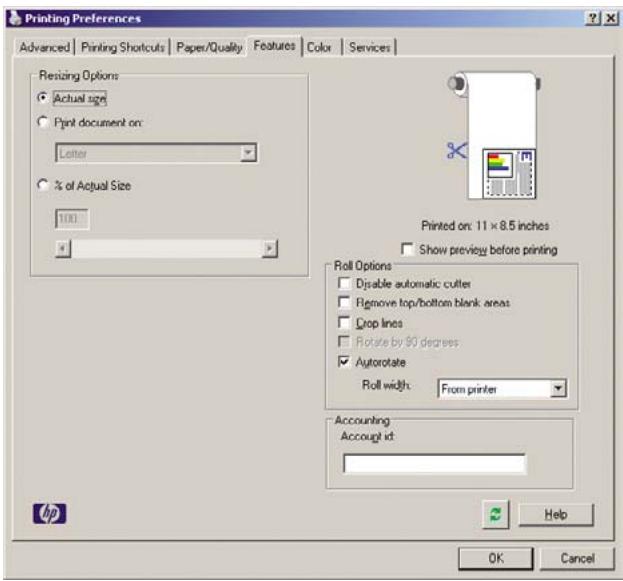Select the Features tab
623x581 pixels.
click(x=275, y=46)
